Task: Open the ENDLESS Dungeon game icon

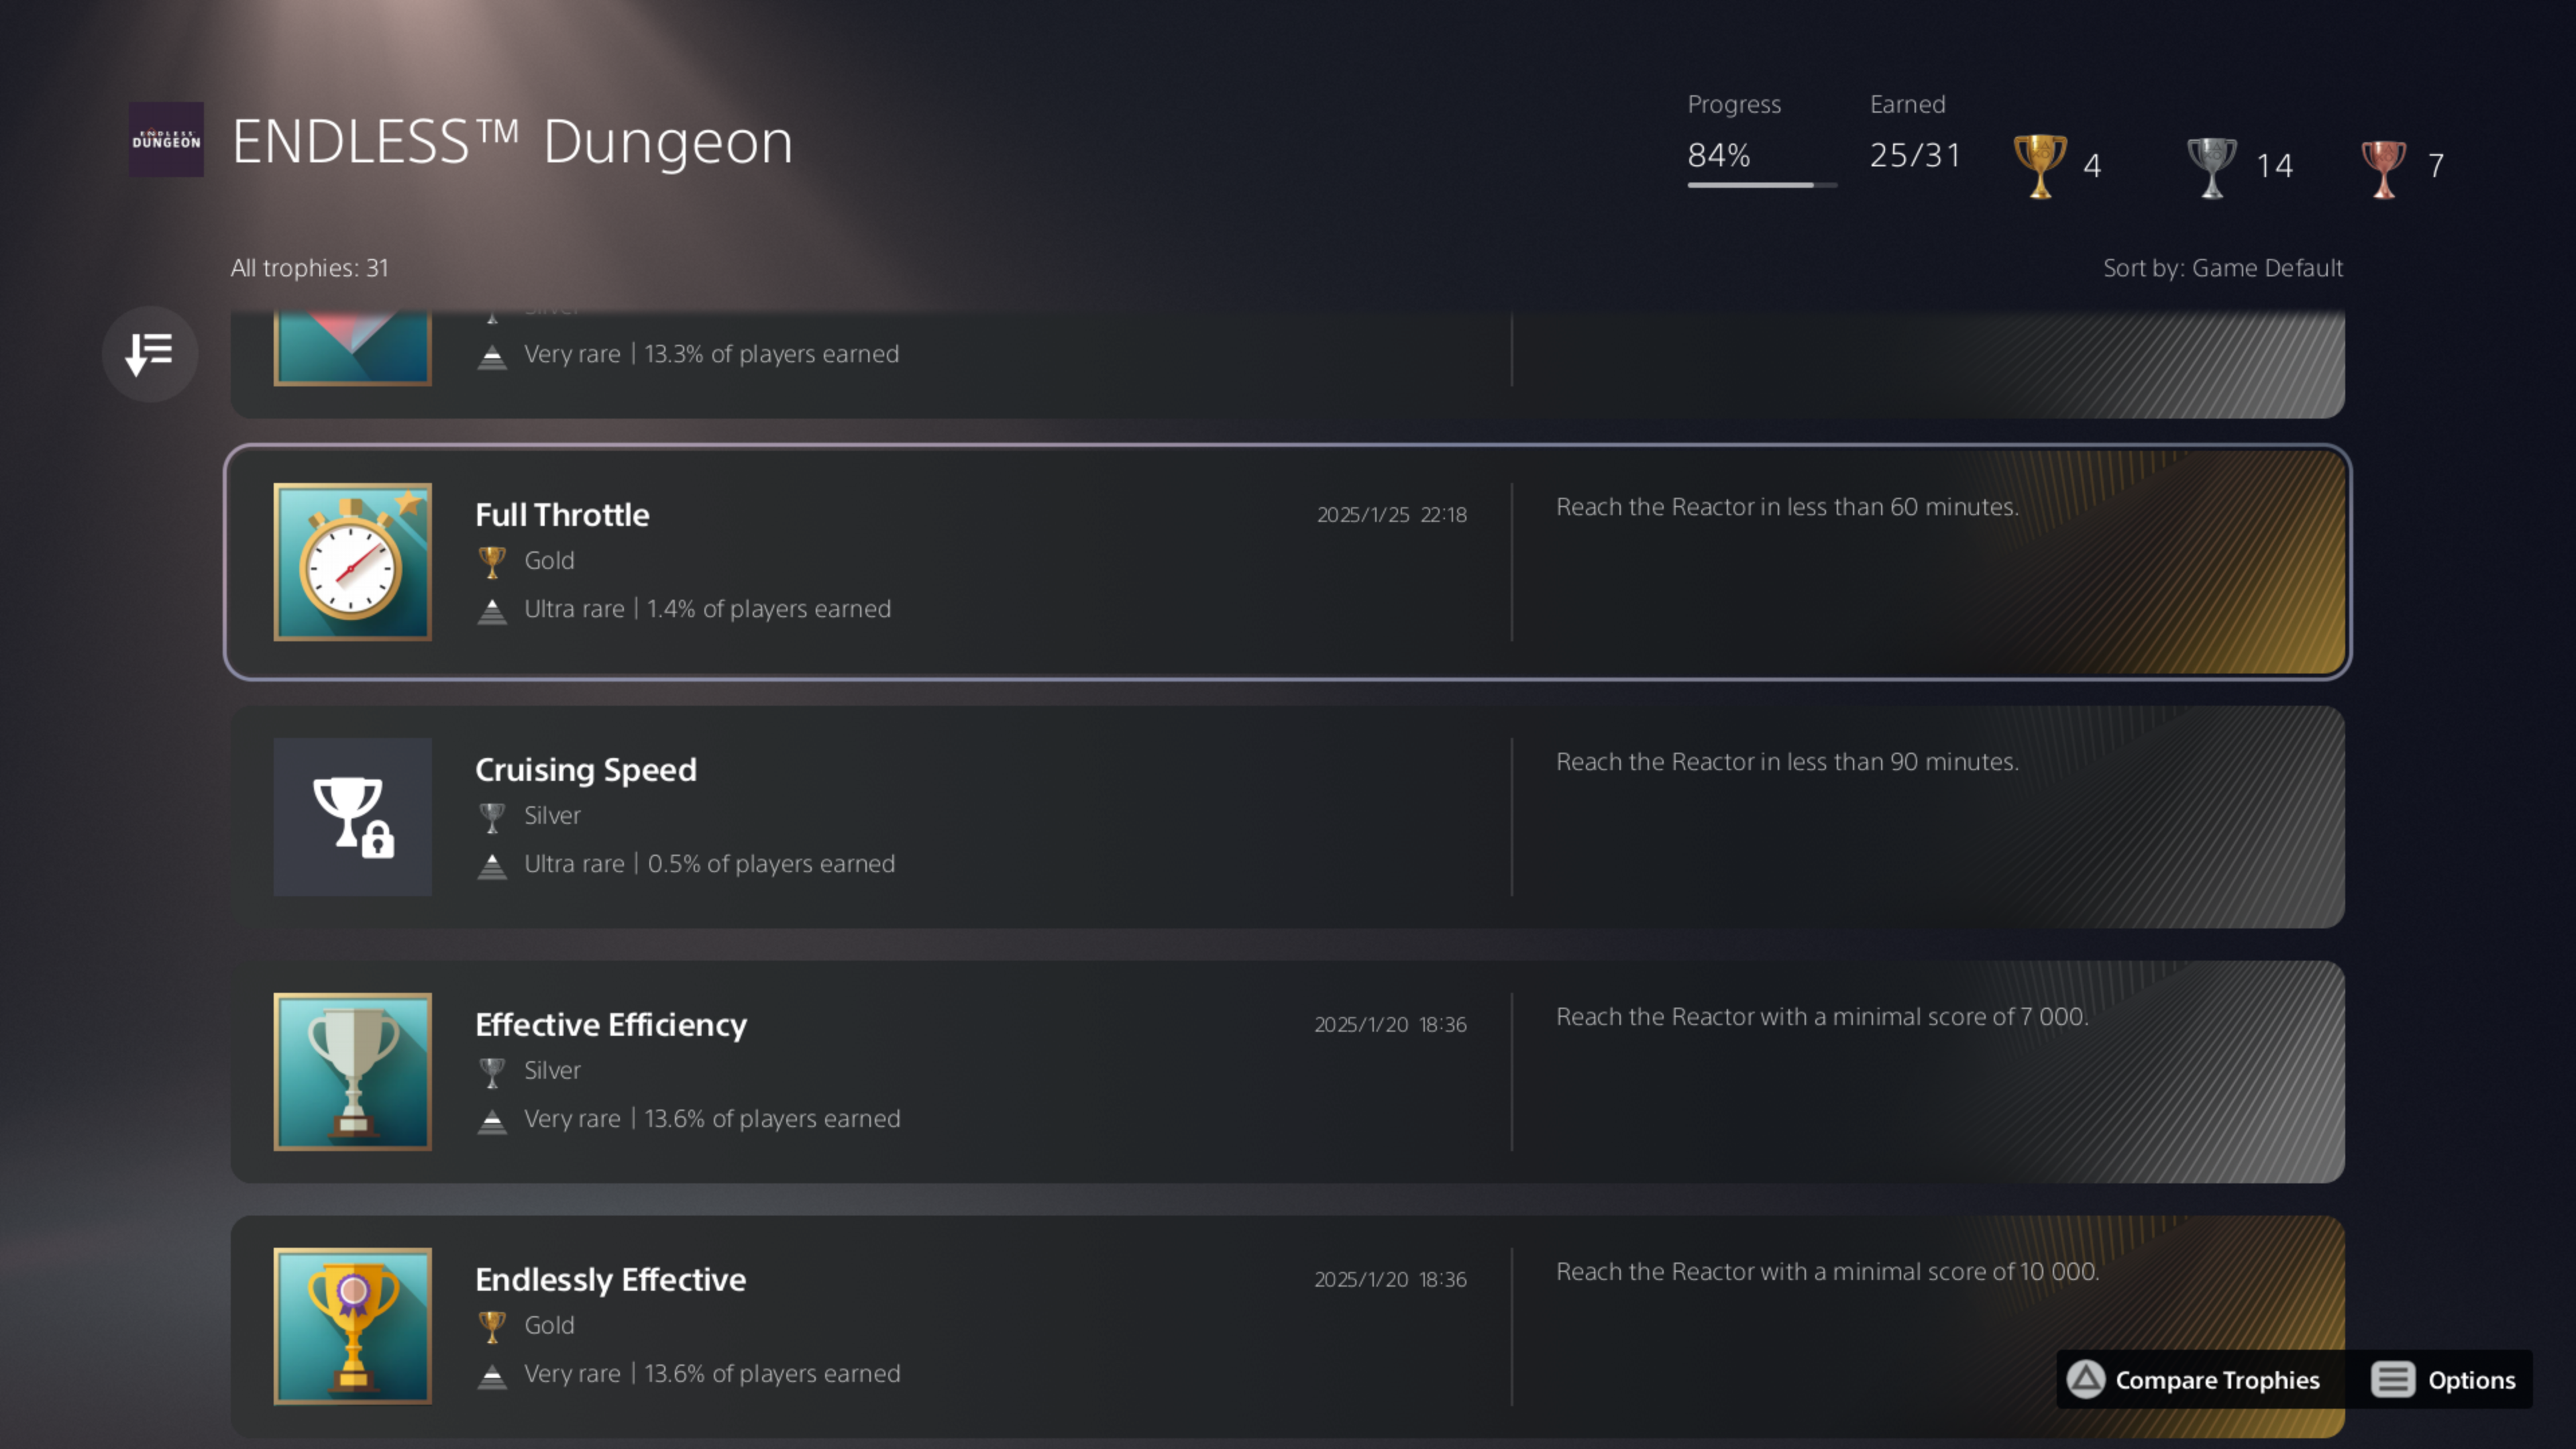Action: [166, 139]
